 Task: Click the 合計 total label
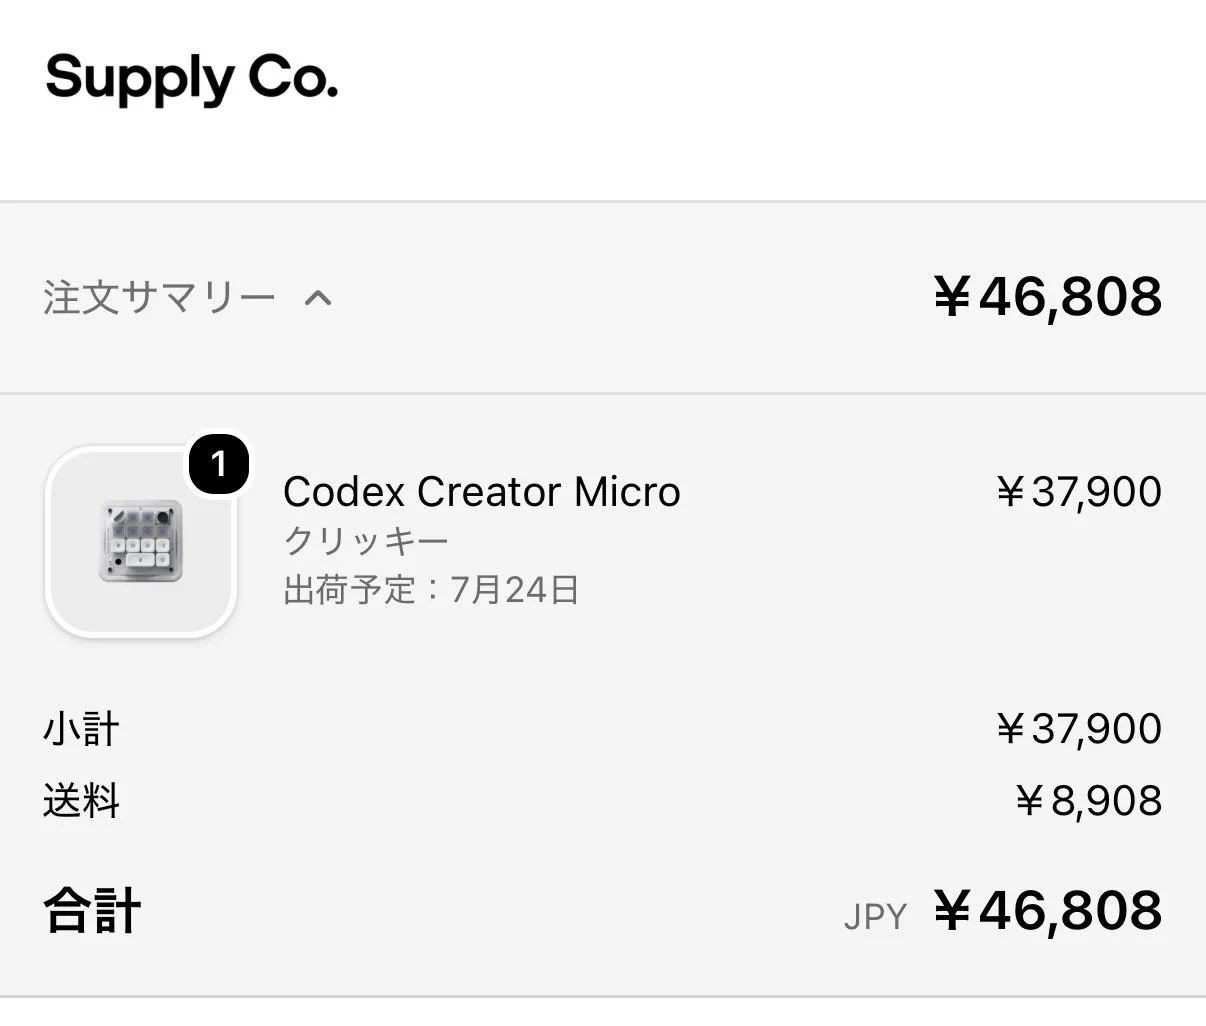tap(92, 911)
